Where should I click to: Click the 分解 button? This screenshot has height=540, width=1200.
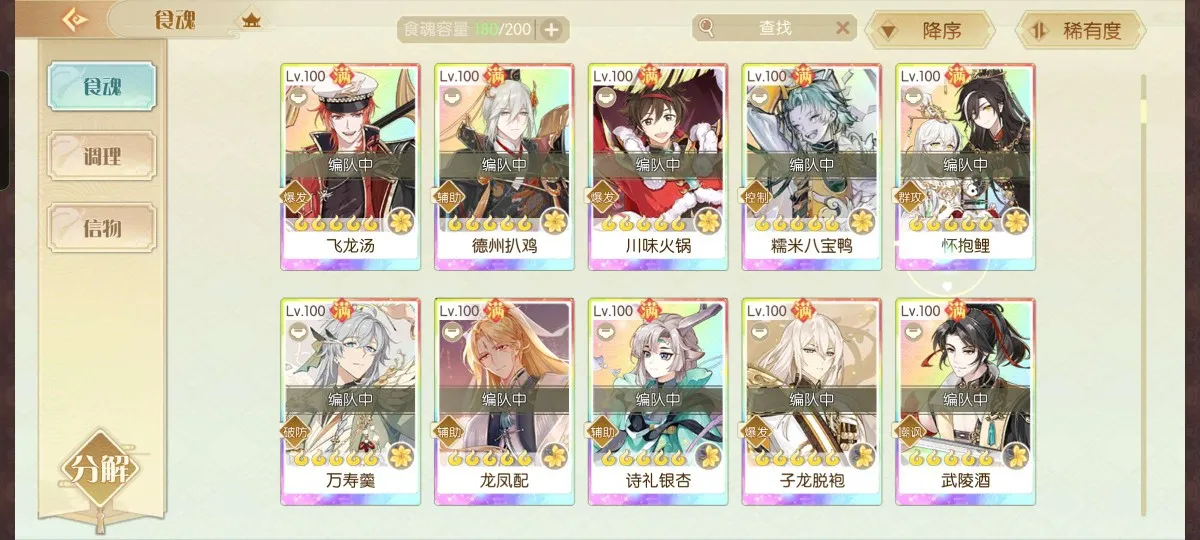click(98, 469)
